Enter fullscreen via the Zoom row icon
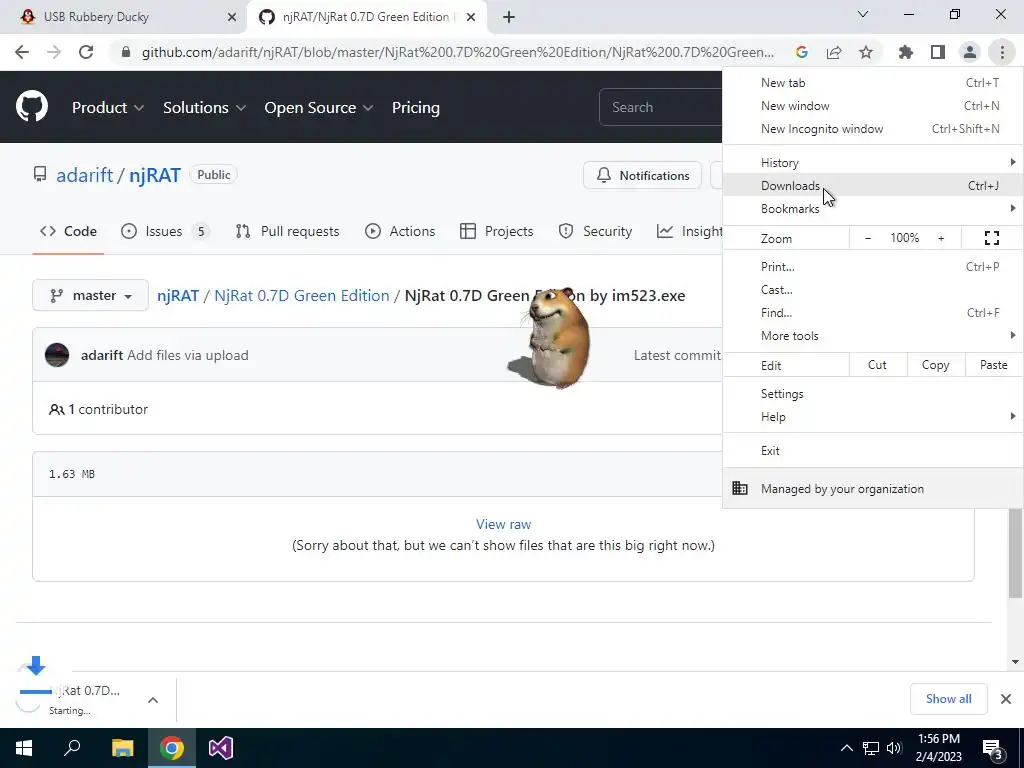 (991, 238)
